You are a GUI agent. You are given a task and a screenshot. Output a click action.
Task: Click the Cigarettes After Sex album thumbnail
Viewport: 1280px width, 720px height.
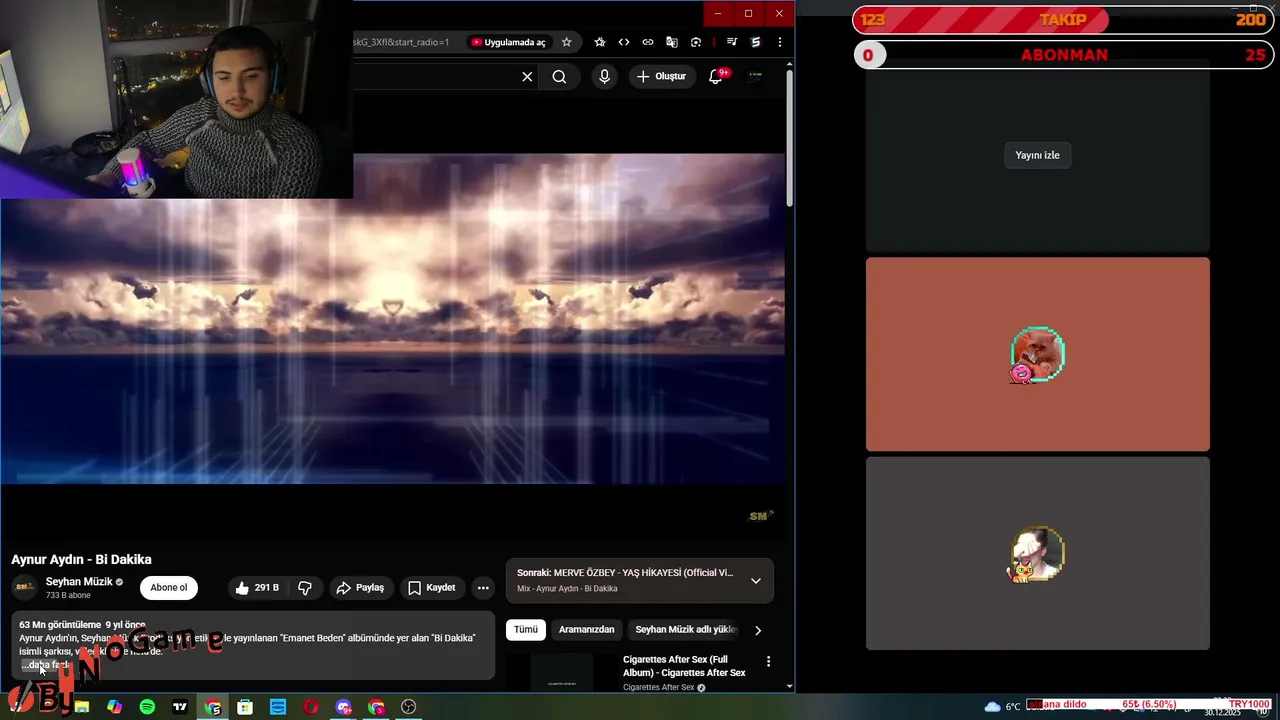[563, 673]
